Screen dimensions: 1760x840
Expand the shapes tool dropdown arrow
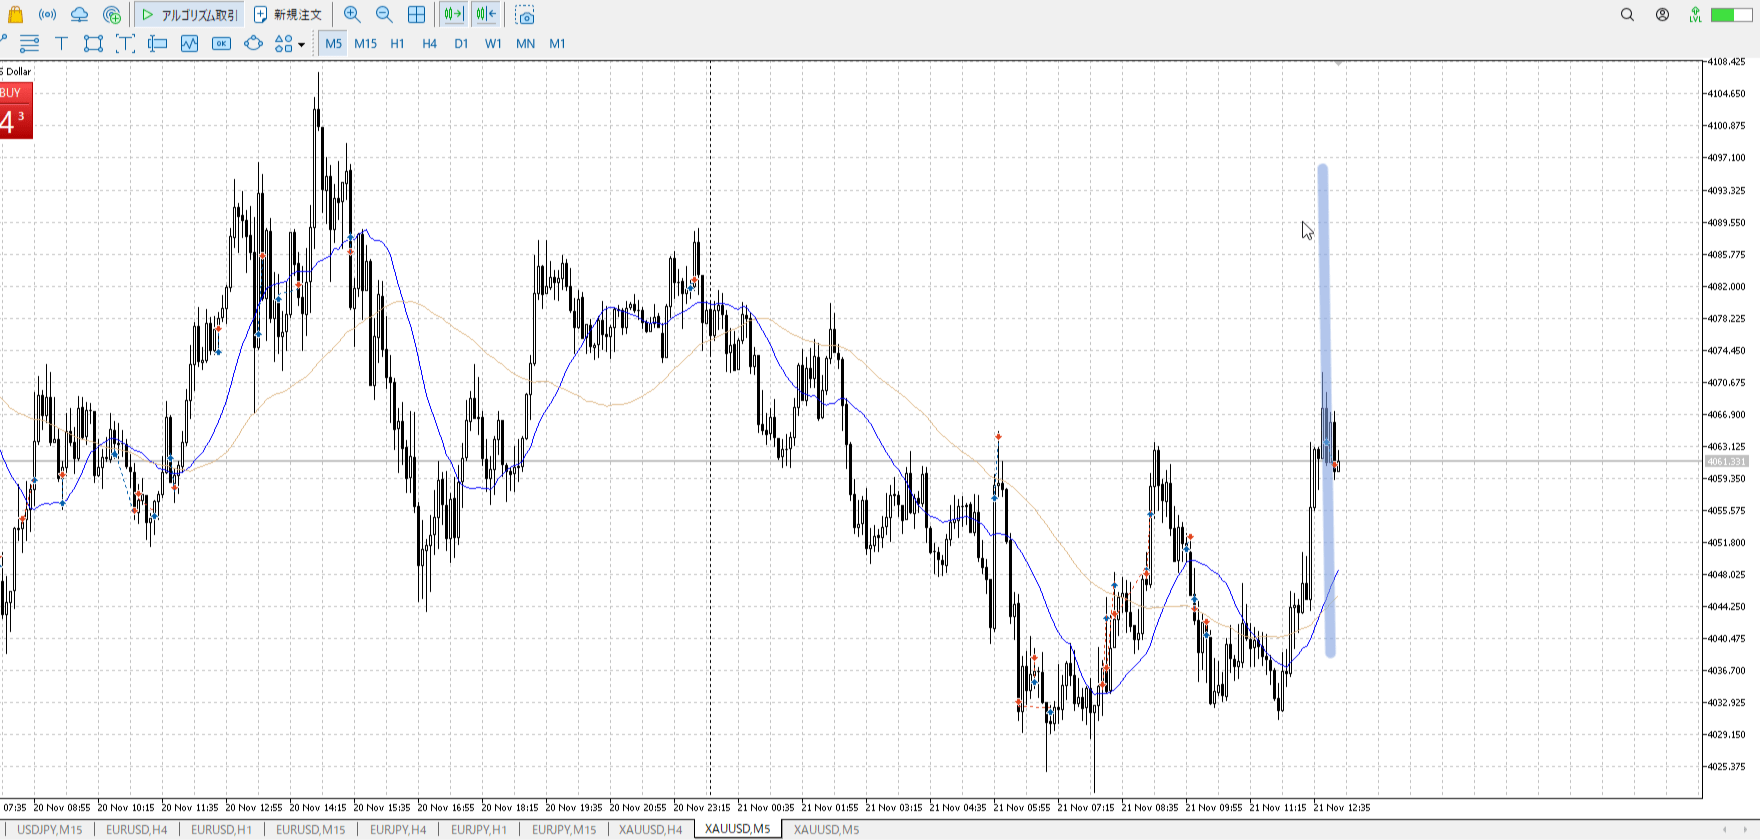(301, 44)
